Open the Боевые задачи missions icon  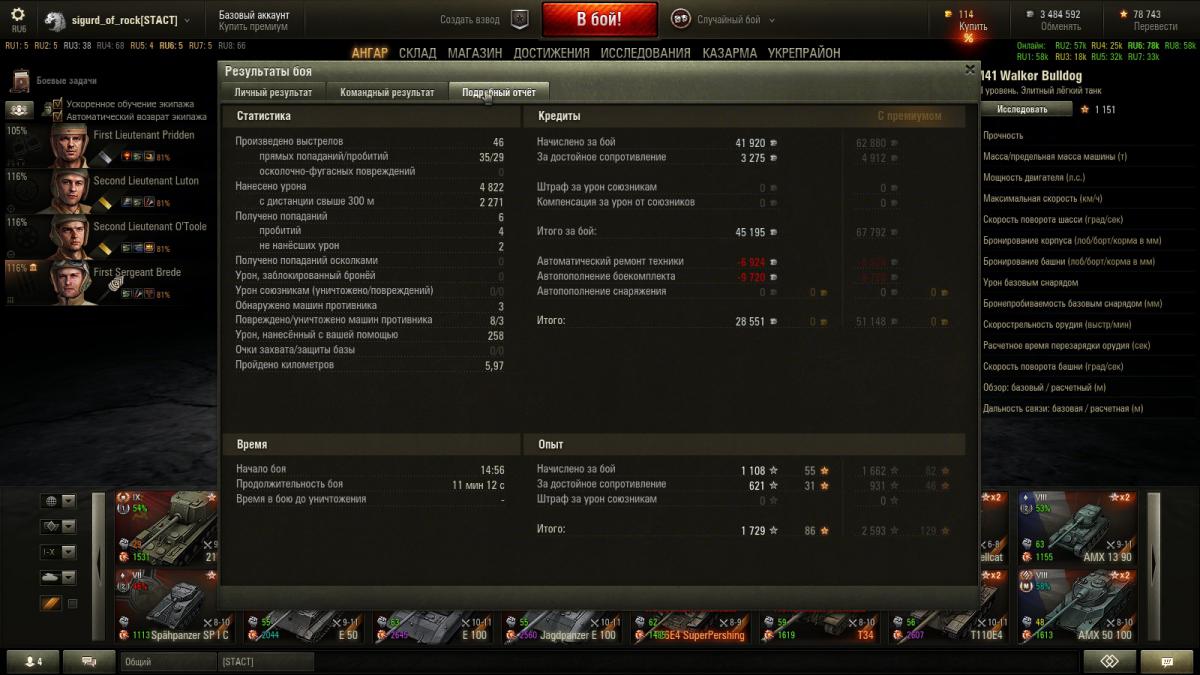click(x=20, y=80)
